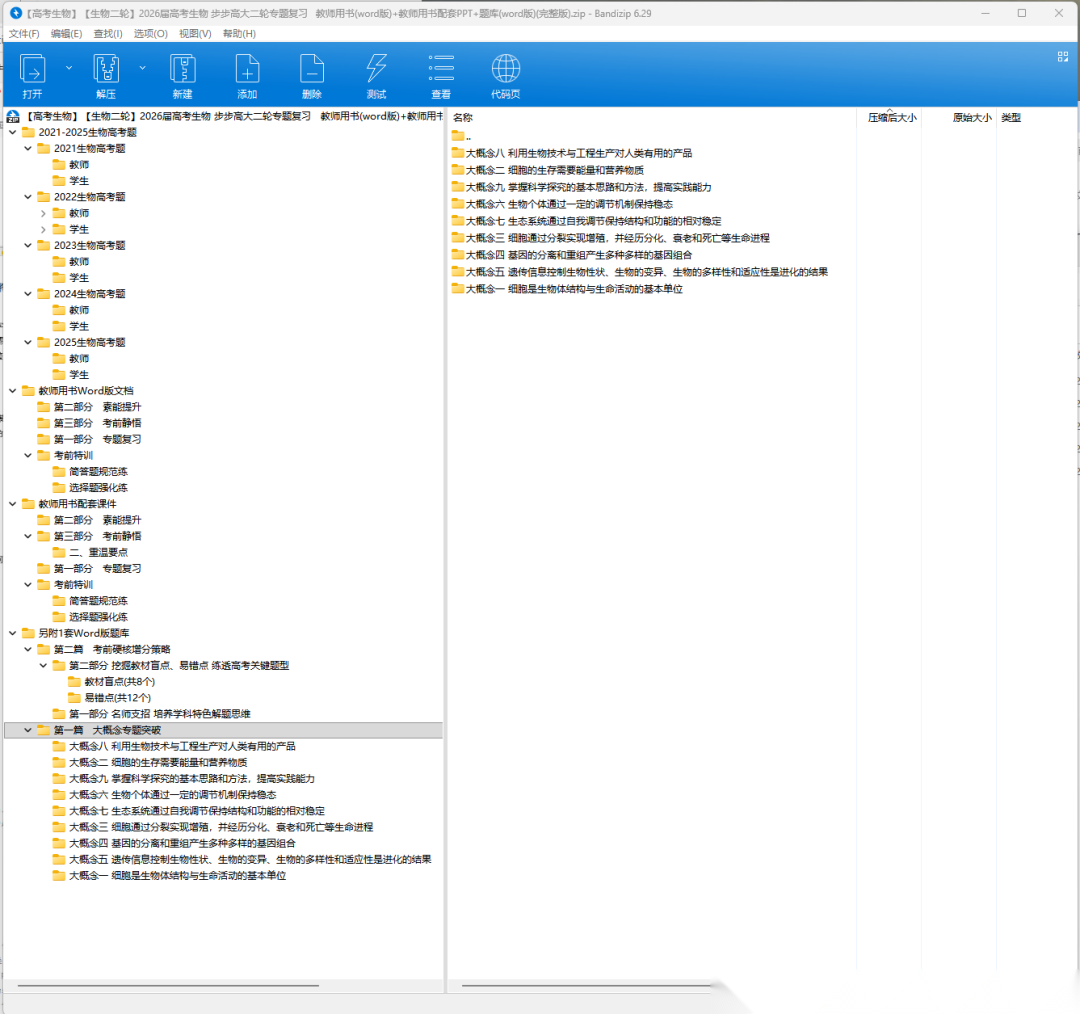Image resolution: width=1080 pixels, height=1014 pixels.
Task: Click the 代码页 (Code page) globe icon
Action: point(505,70)
